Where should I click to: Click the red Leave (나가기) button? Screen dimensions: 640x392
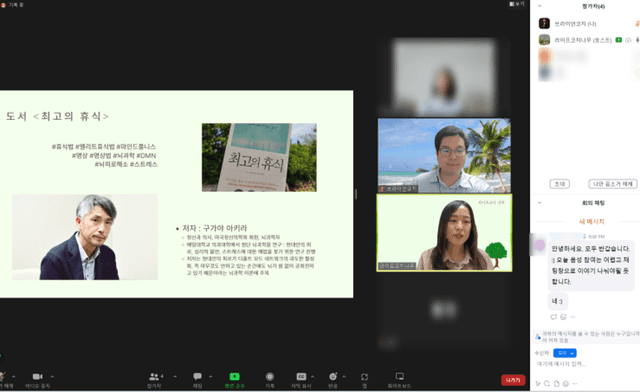[513, 380]
